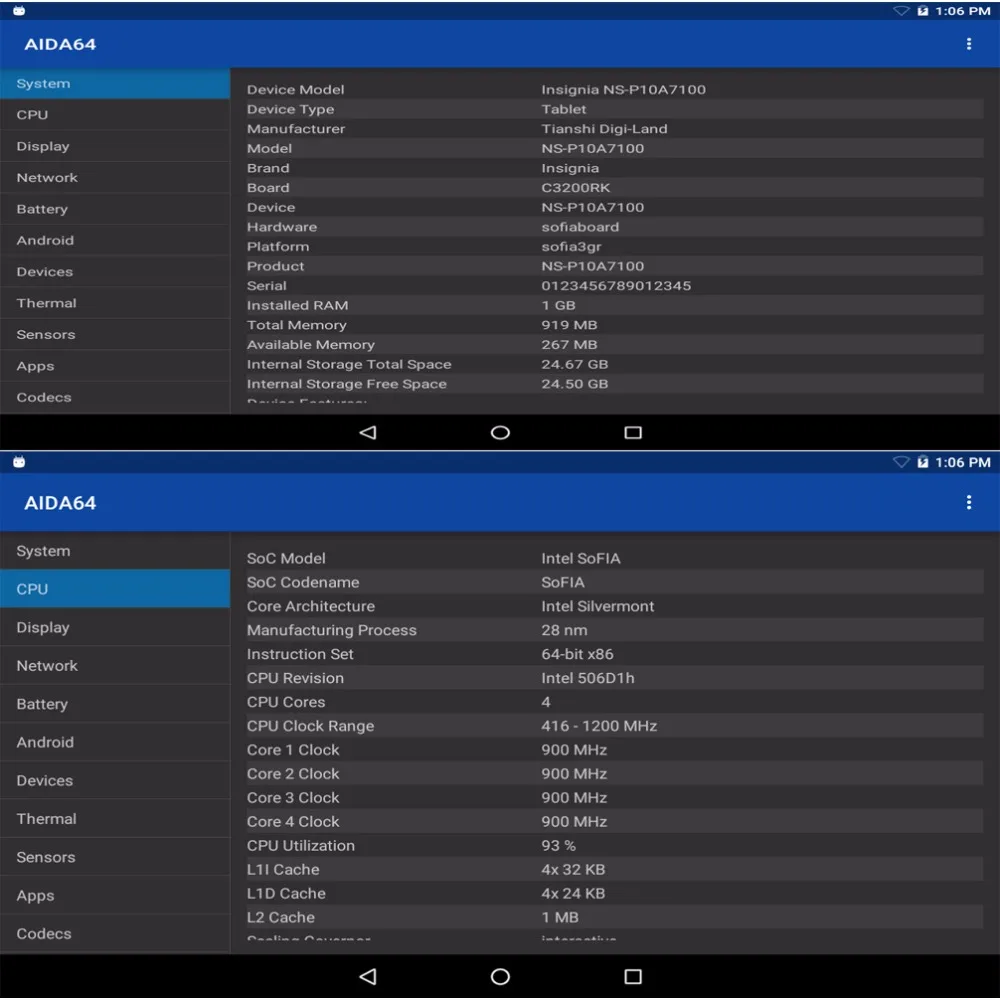
Task: Tap Android notification icon in top status bar
Action: pos(19,11)
